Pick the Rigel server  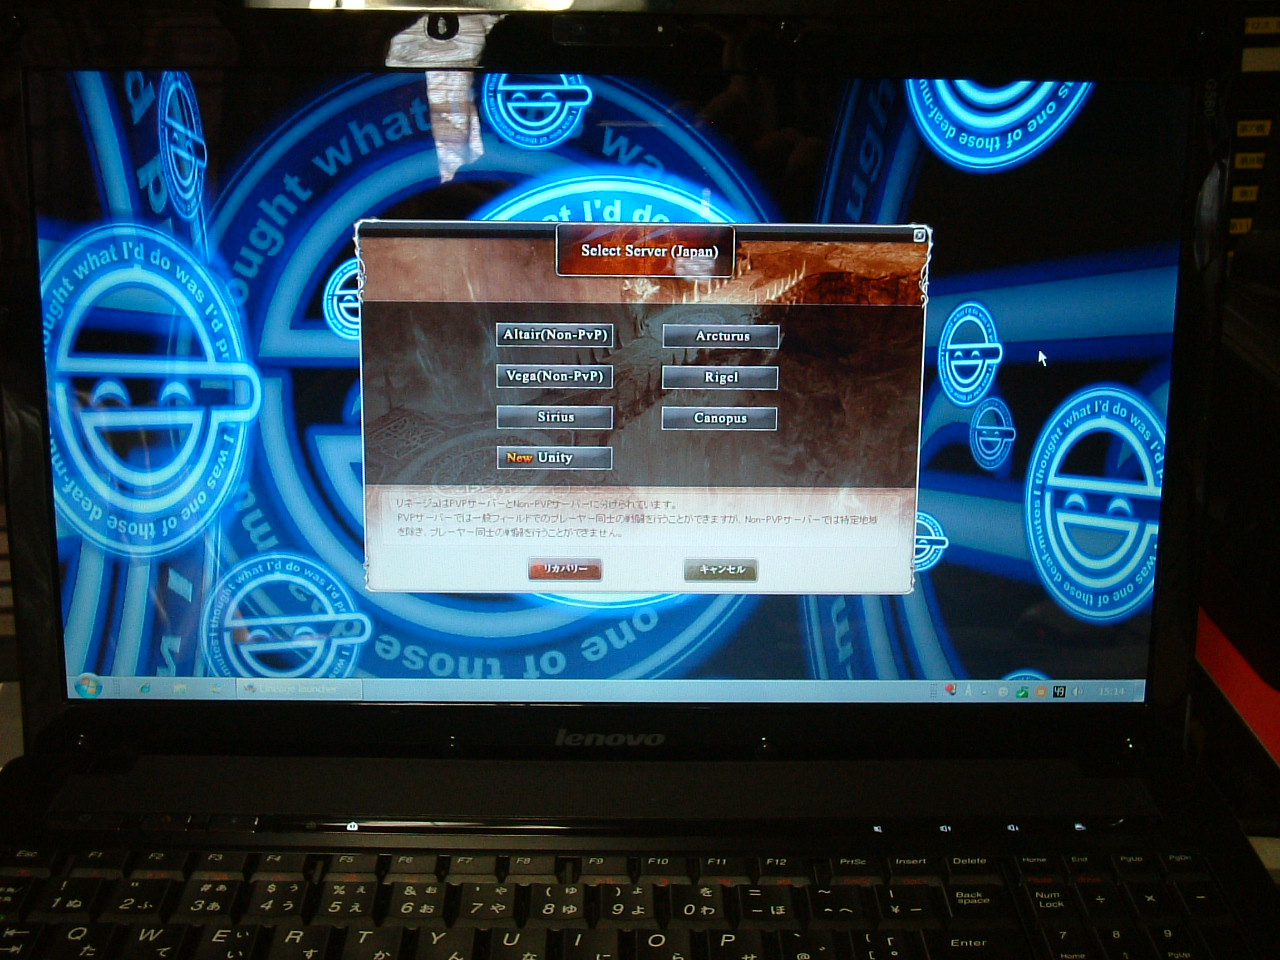click(x=720, y=377)
